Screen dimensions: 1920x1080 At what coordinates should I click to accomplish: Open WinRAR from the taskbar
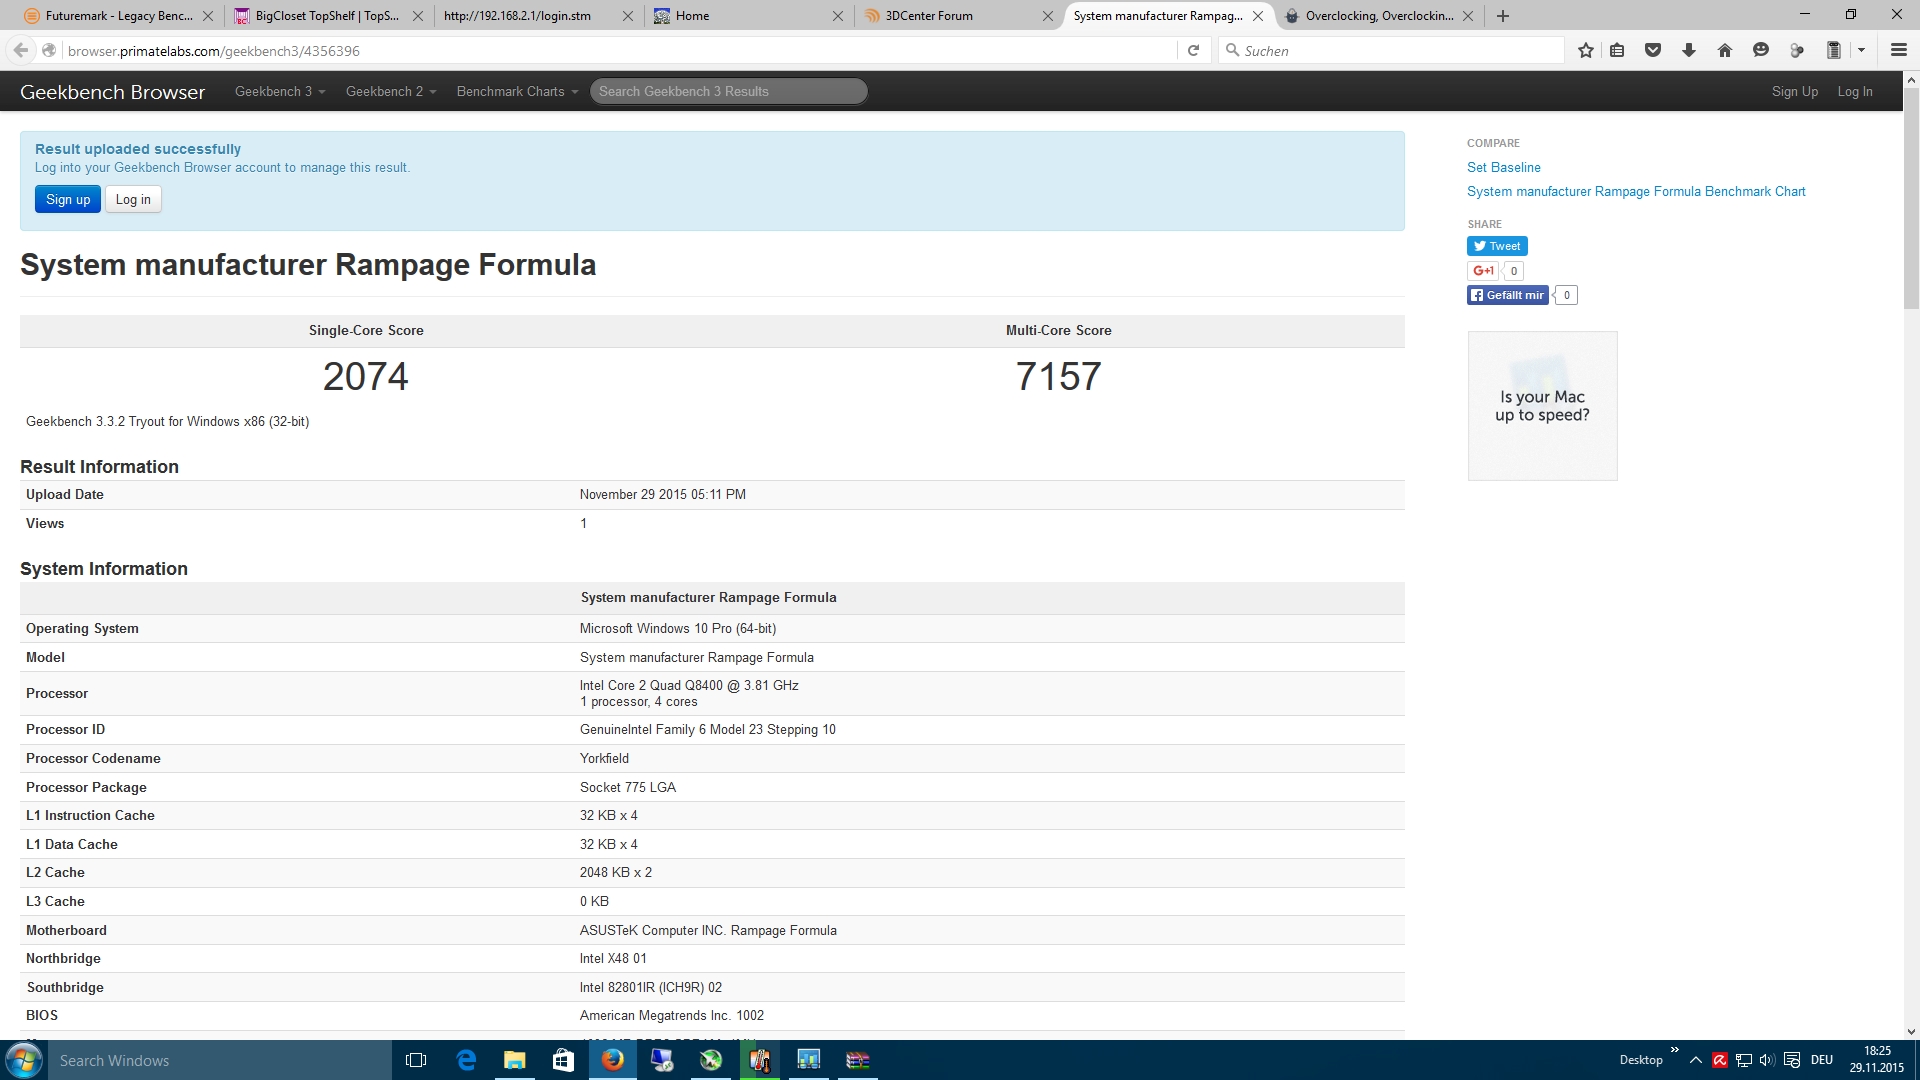(857, 1060)
